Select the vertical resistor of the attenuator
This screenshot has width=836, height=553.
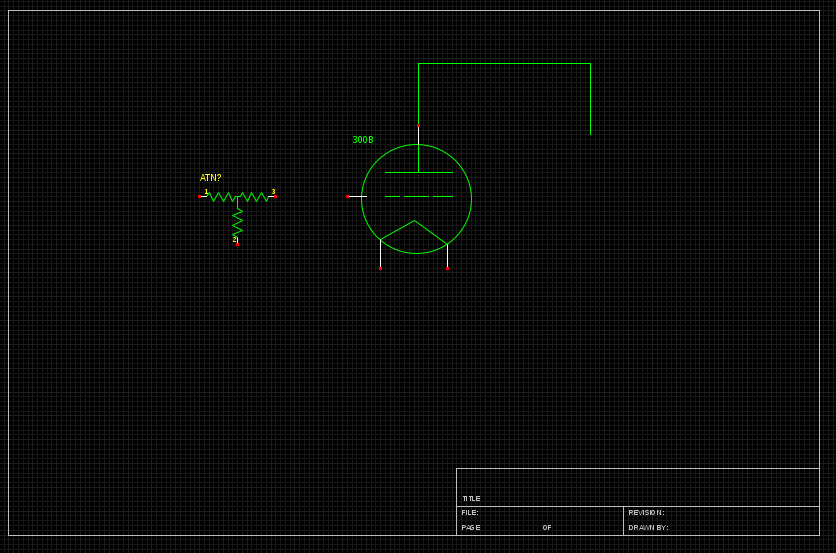[237, 222]
